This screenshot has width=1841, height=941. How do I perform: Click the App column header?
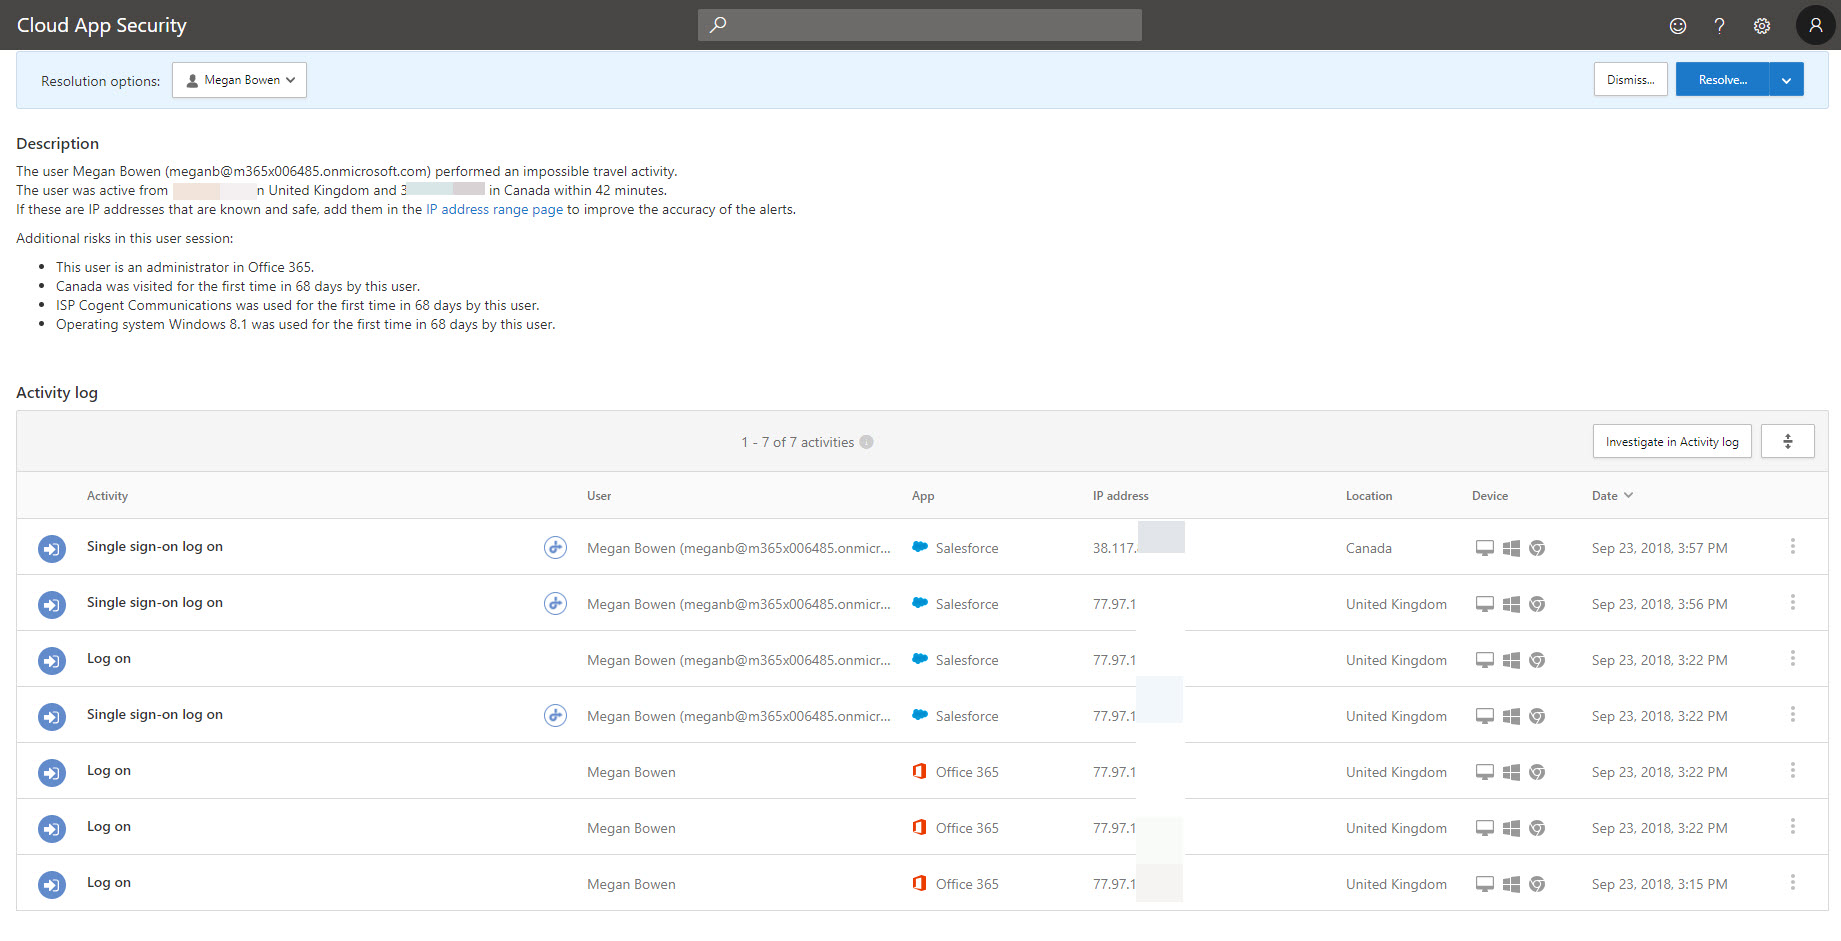923,496
